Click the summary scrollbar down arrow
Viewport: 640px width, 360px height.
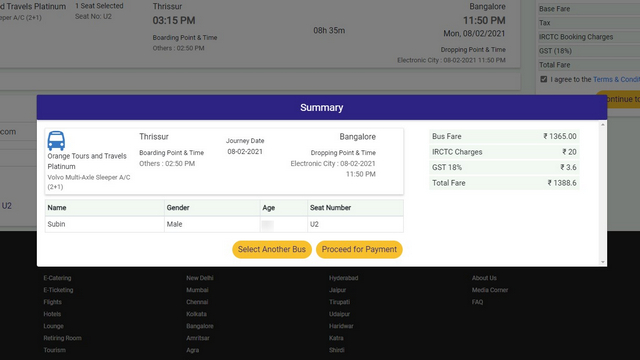(603, 262)
